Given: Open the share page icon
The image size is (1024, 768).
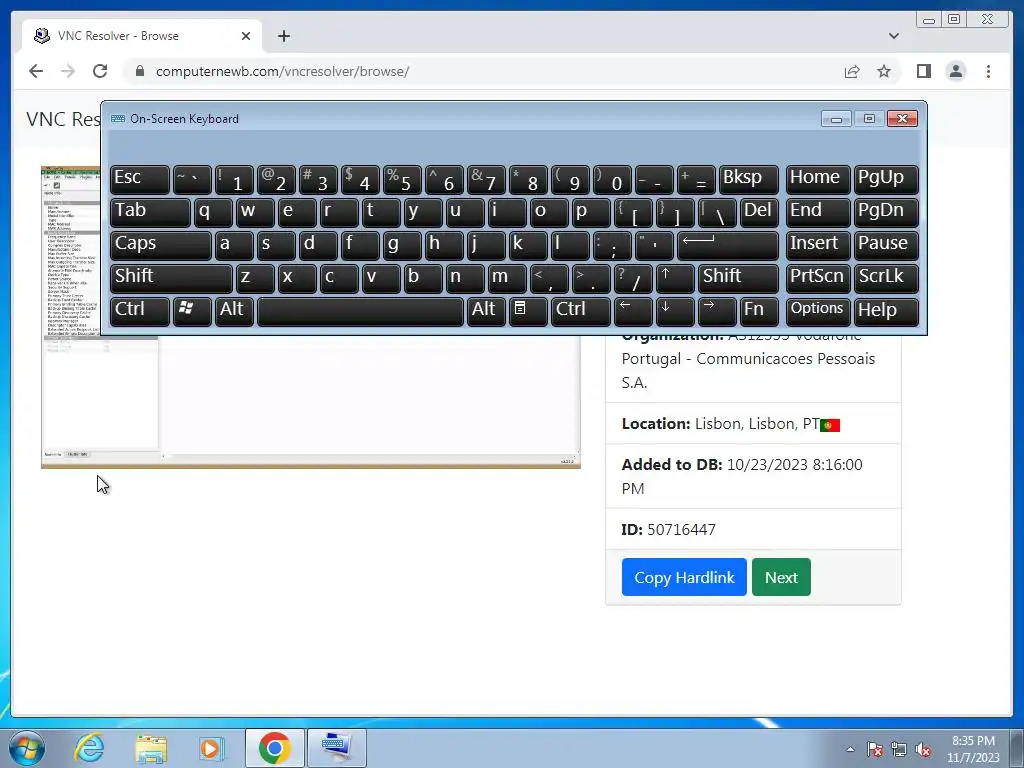Looking at the screenshot, I should pos(852,71).
